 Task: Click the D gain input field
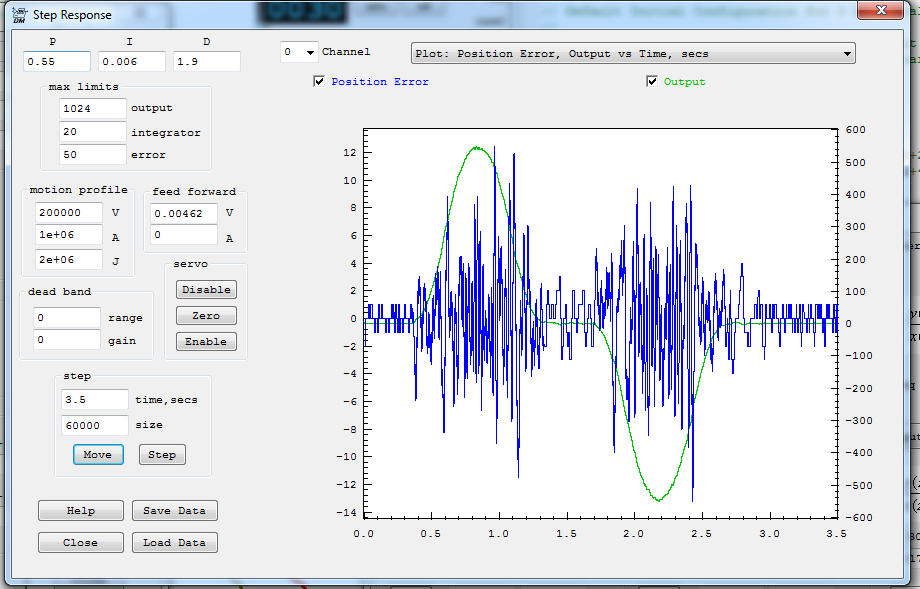click(x=206, y=62)
